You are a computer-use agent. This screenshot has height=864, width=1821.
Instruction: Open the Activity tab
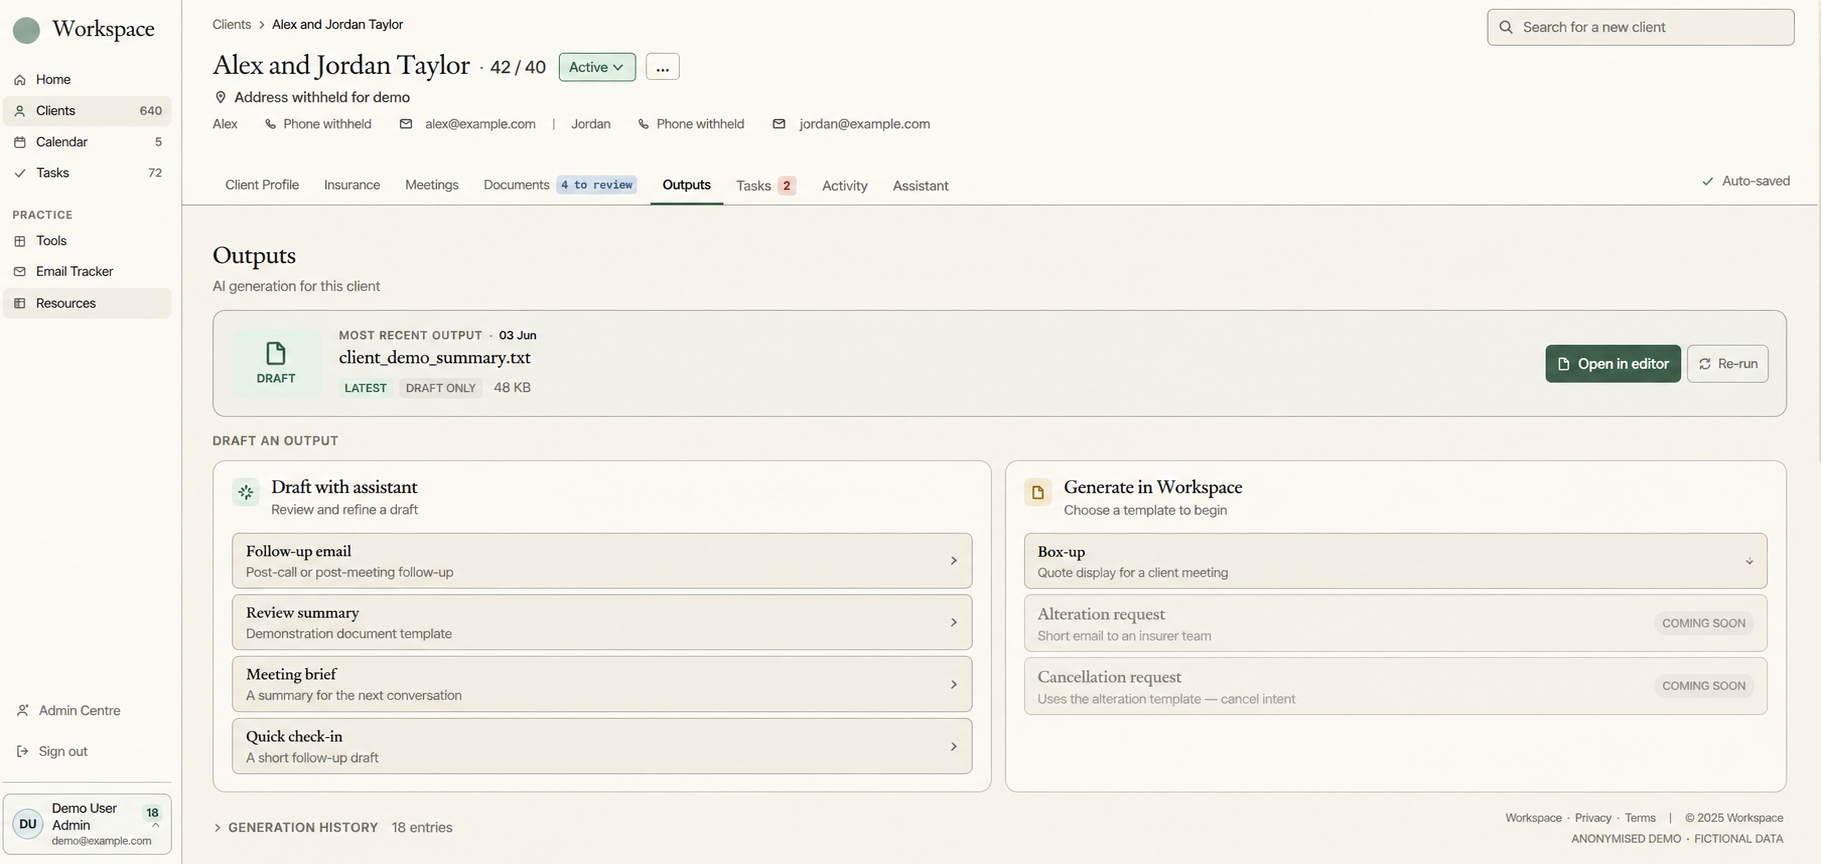tap(845, 186)
